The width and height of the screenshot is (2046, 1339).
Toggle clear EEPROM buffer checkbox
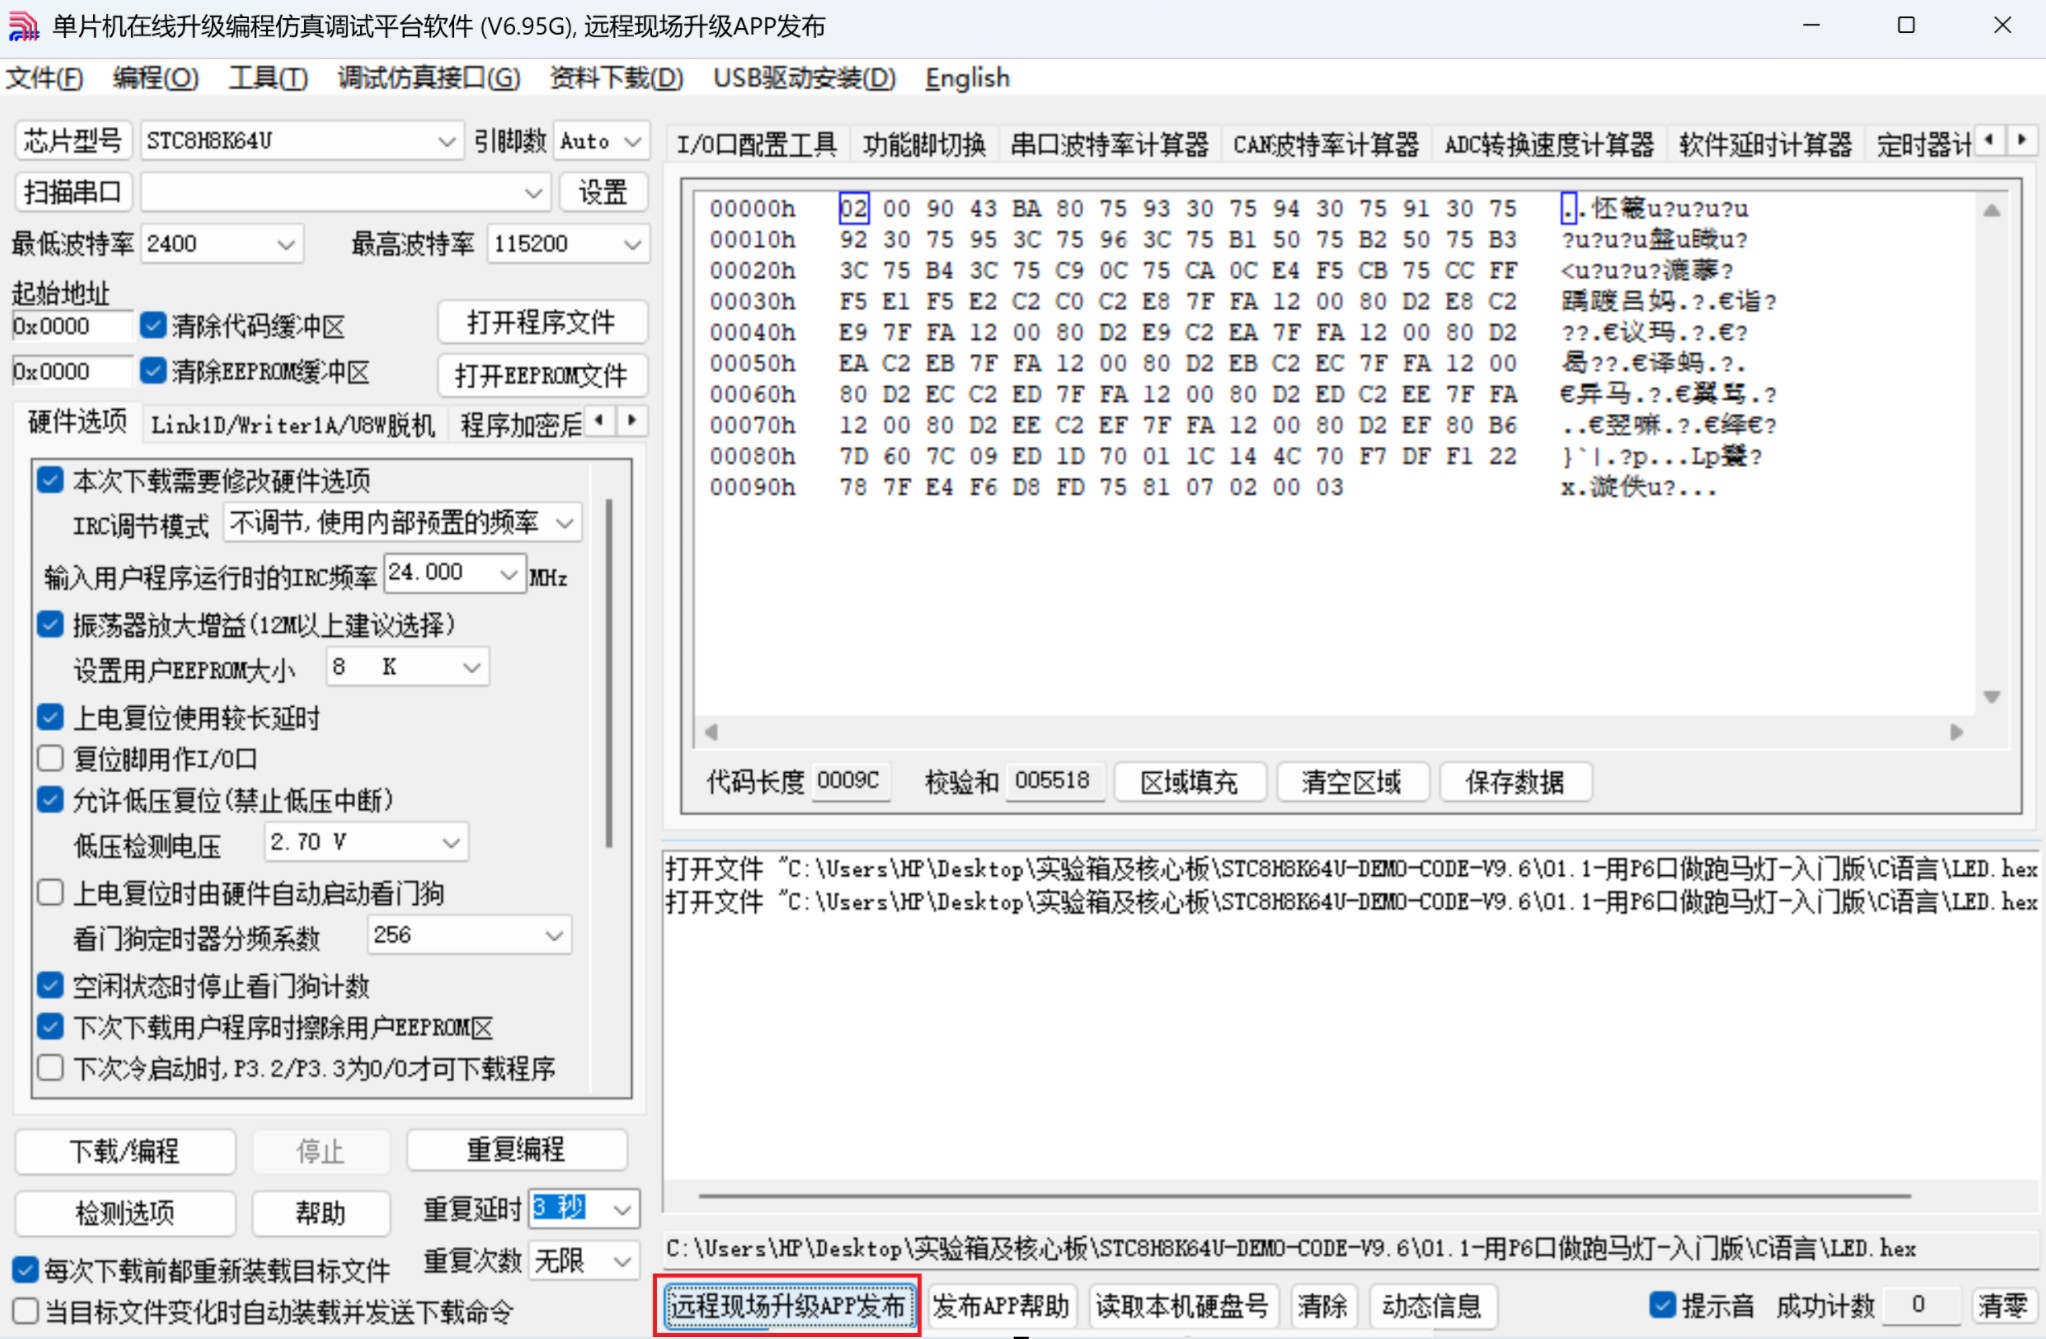point(153,371)
